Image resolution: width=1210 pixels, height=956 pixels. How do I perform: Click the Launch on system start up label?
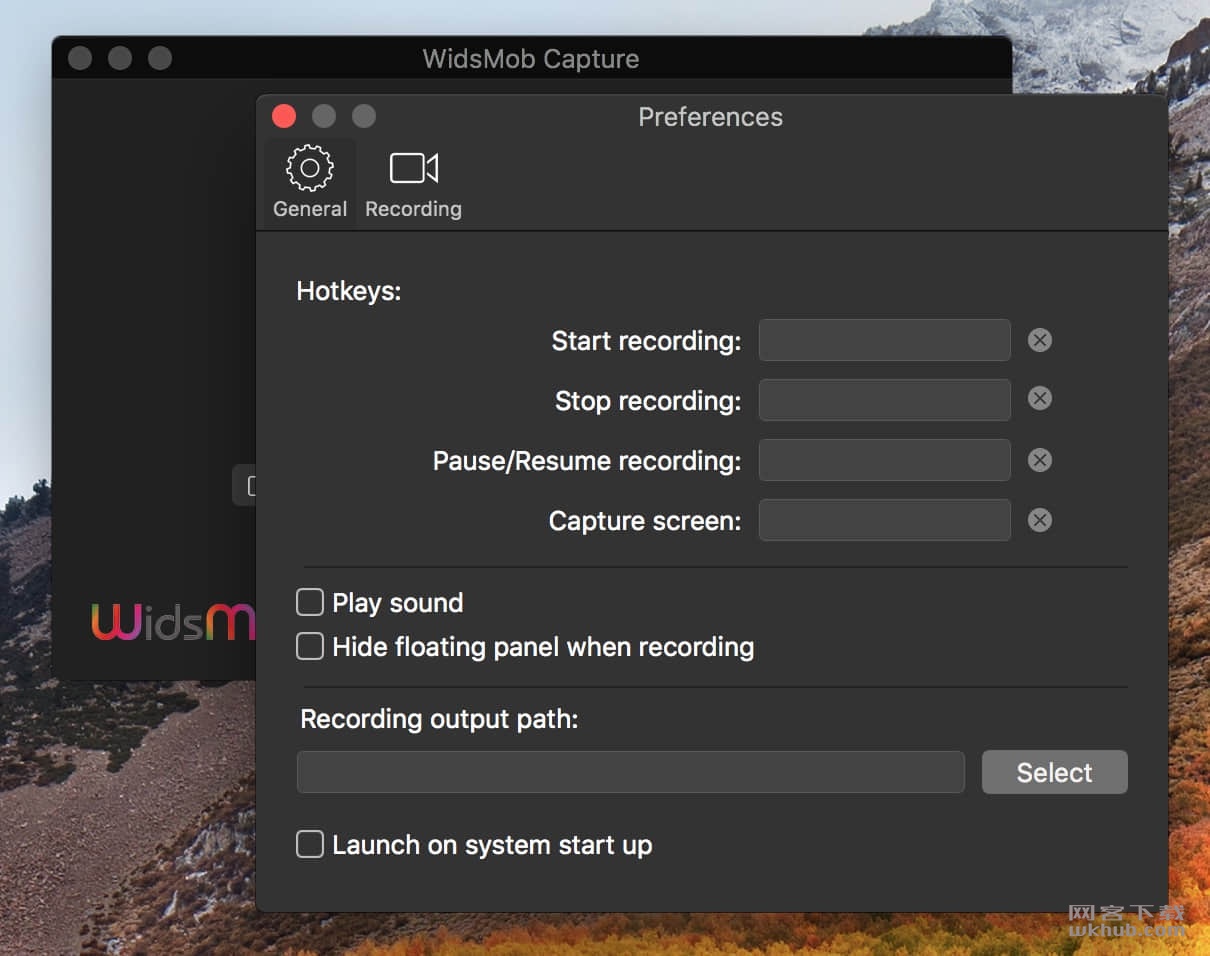pos(492,845)
